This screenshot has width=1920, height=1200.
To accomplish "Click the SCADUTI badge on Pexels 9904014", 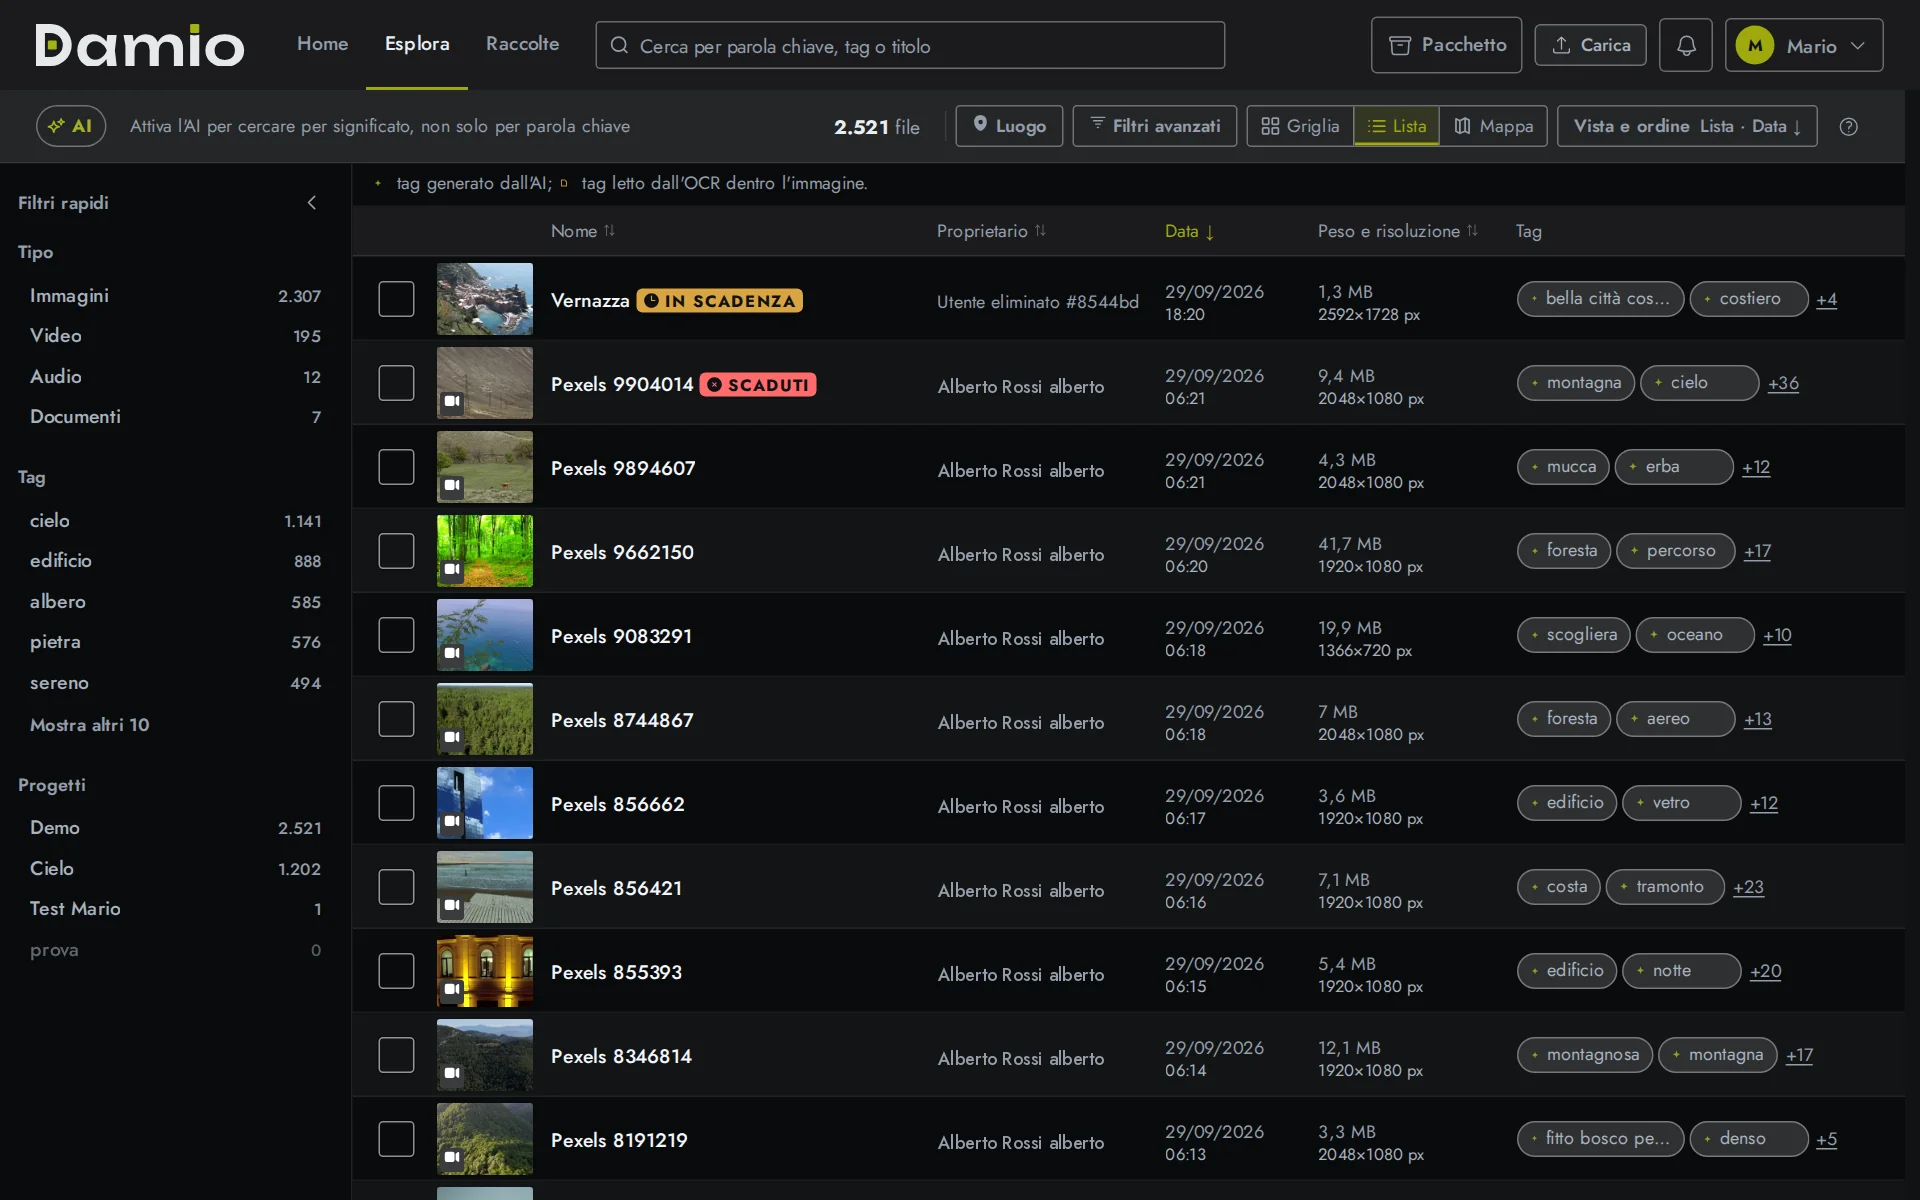I will 758,385.
